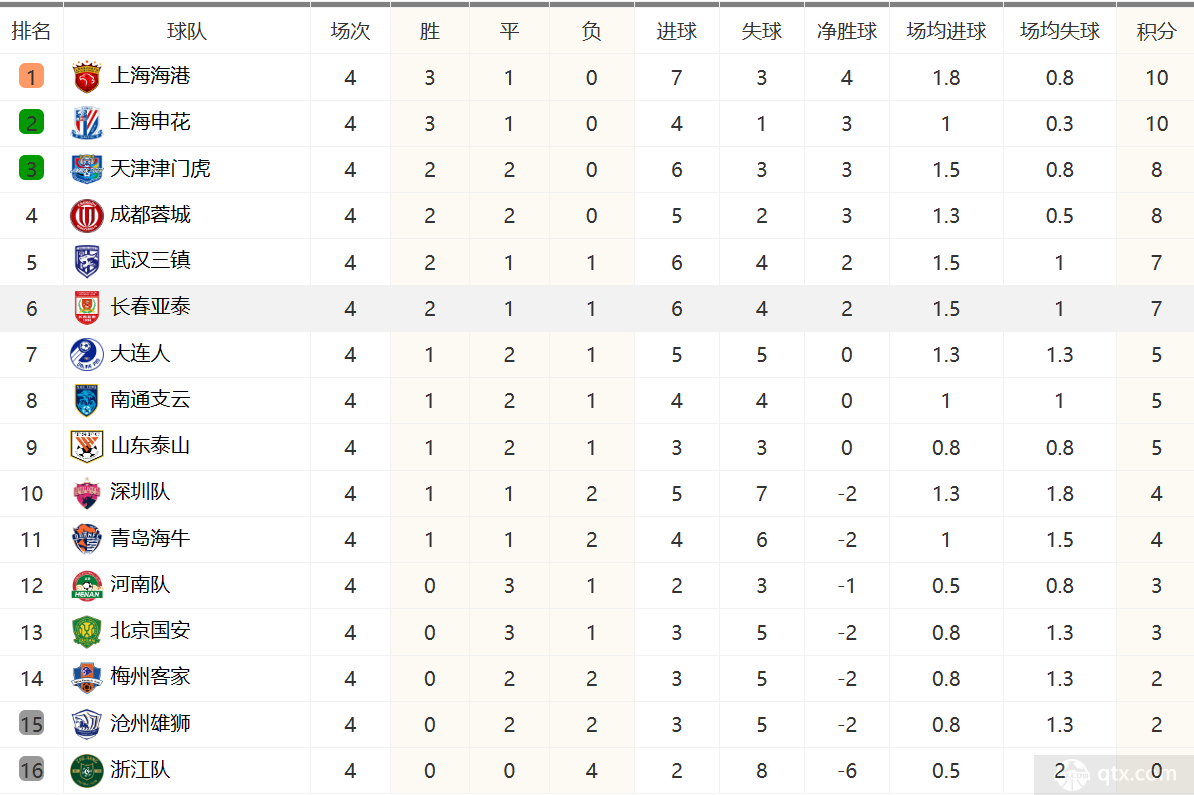This screenshot has width=1194, height=795.
Task: Select the 大连人 blue logo
Action: (86, 354)
